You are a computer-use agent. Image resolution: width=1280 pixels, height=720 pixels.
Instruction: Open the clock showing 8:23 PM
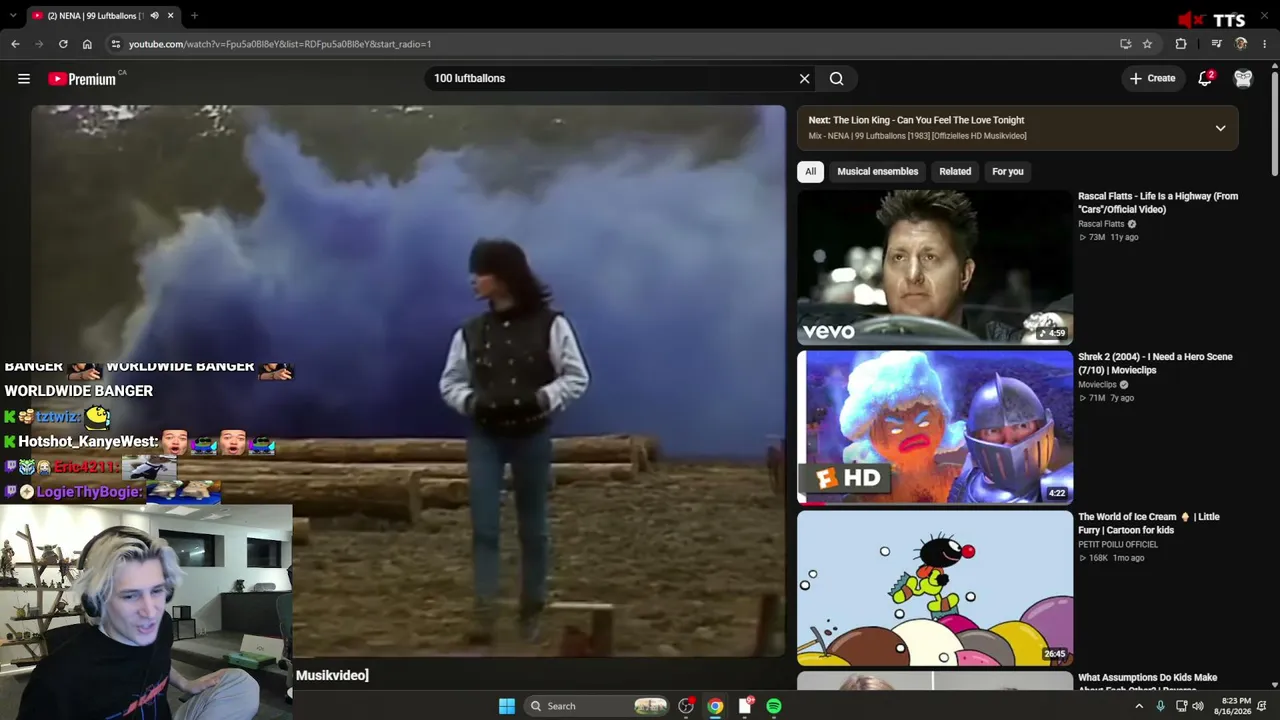pos(1232,706)
